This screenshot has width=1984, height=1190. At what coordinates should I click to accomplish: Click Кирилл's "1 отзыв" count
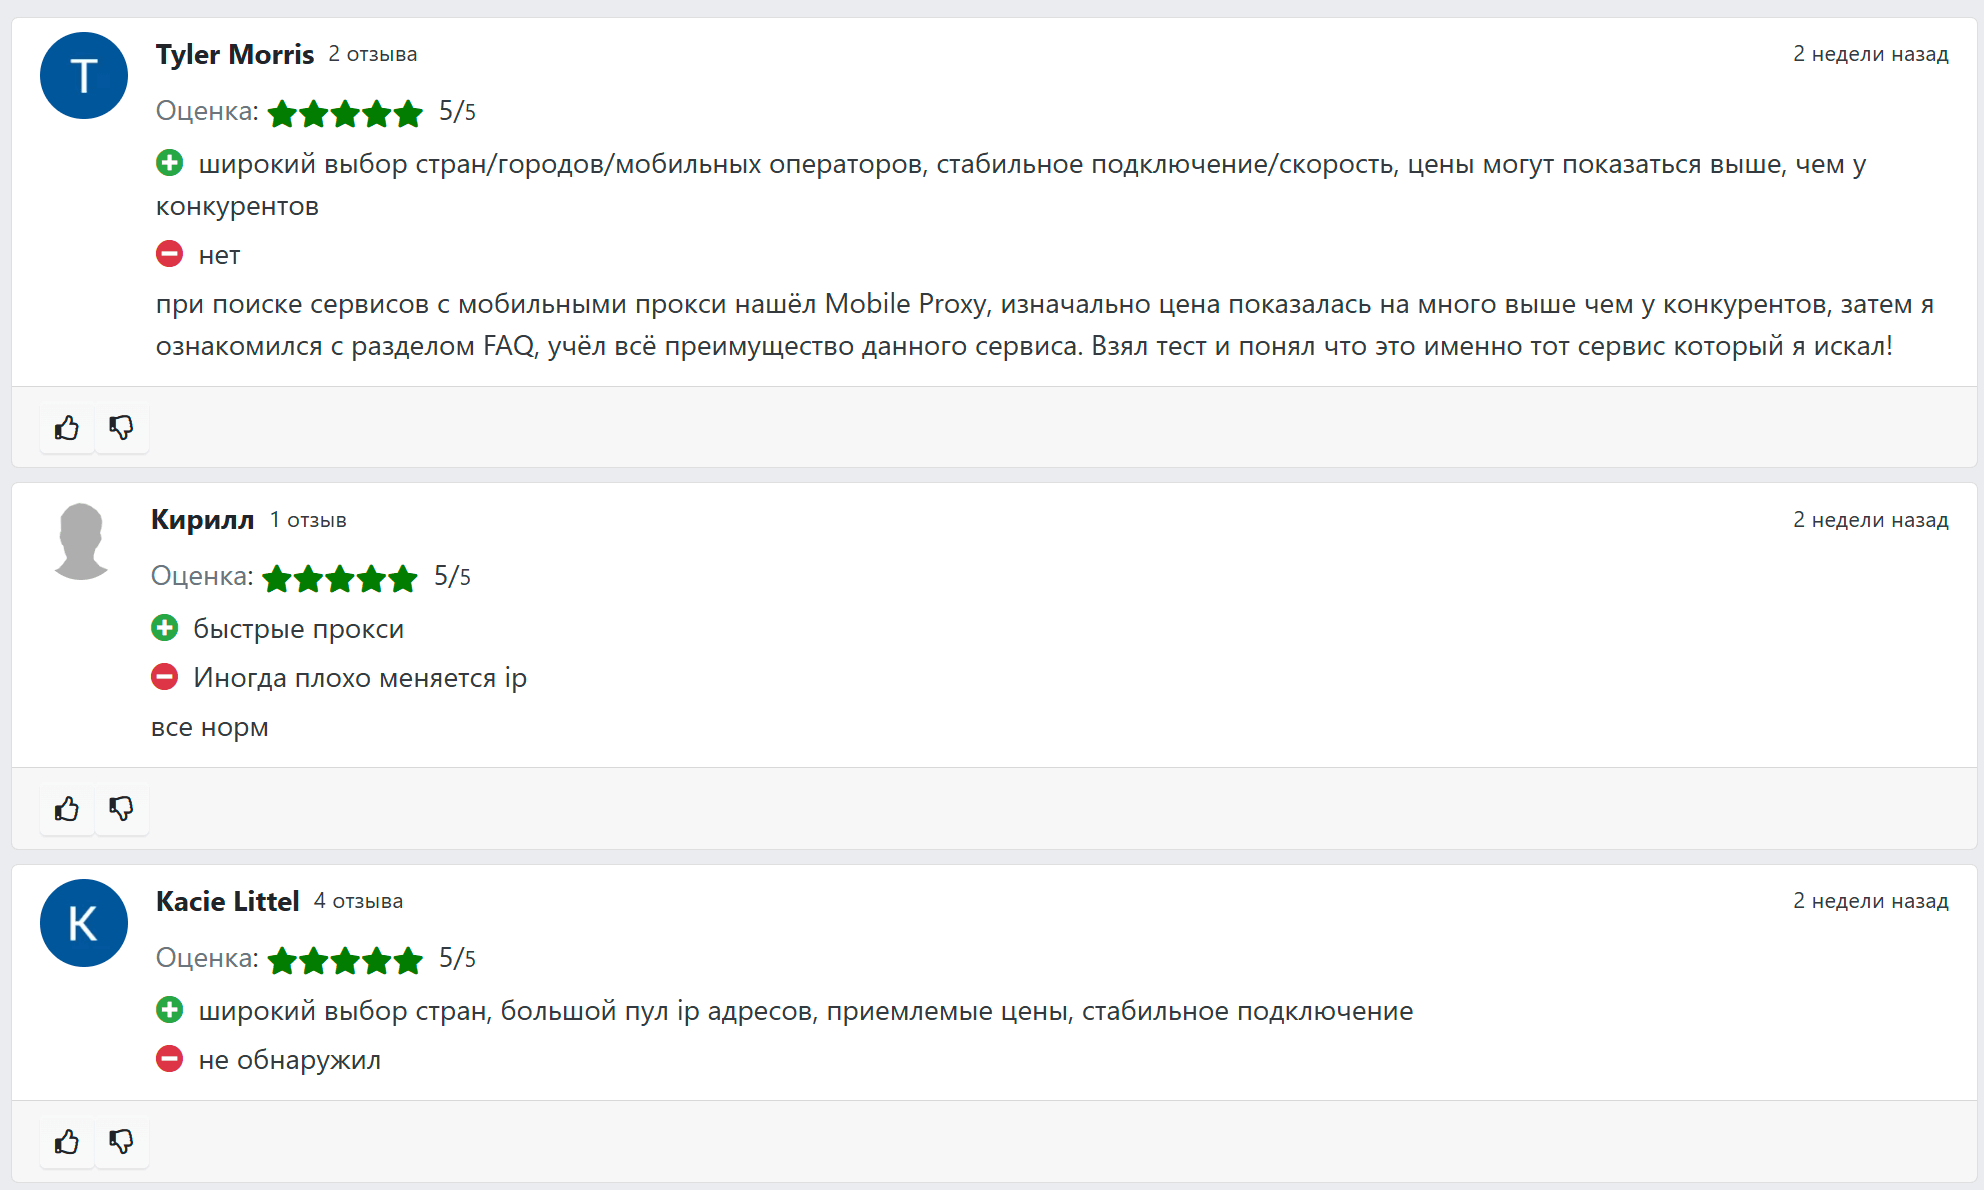tap(308, 520)
